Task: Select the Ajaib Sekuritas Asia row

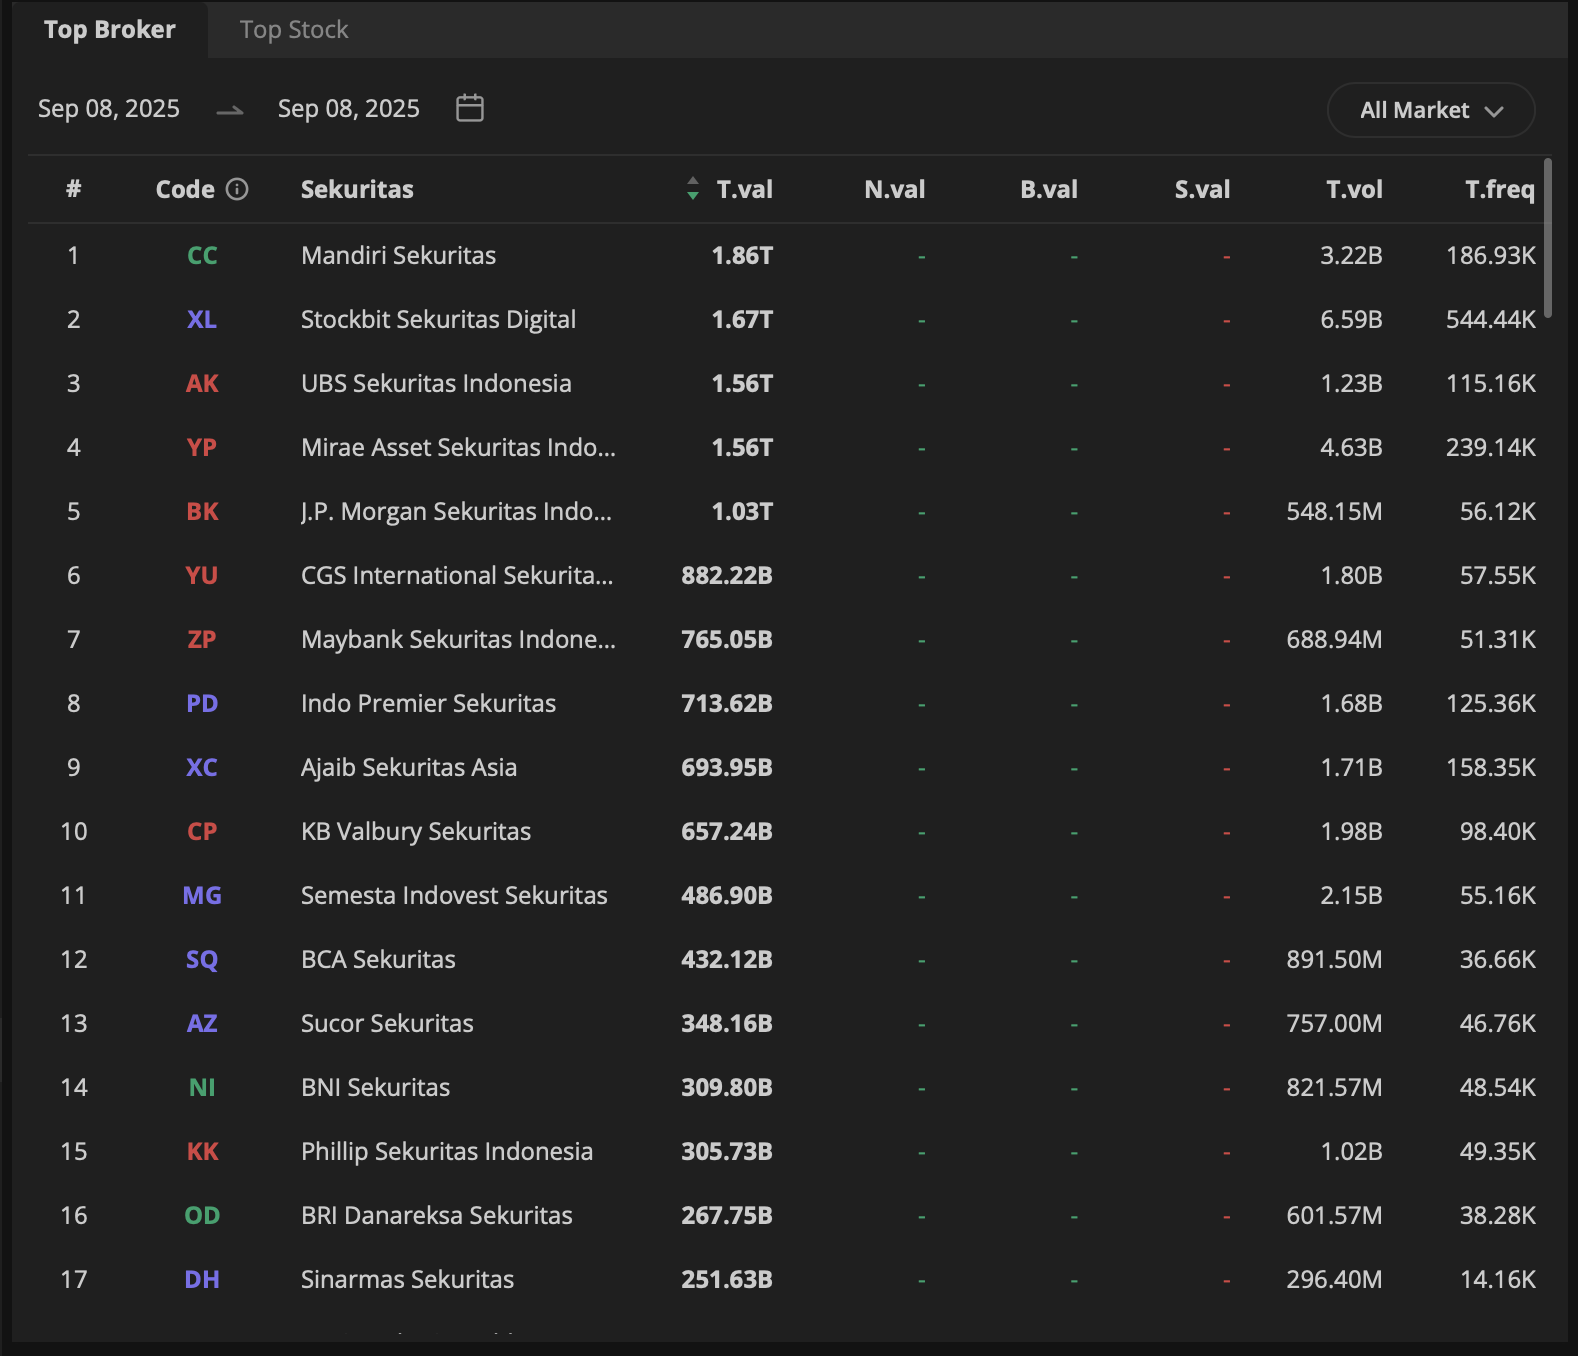Action: point(408,768)
